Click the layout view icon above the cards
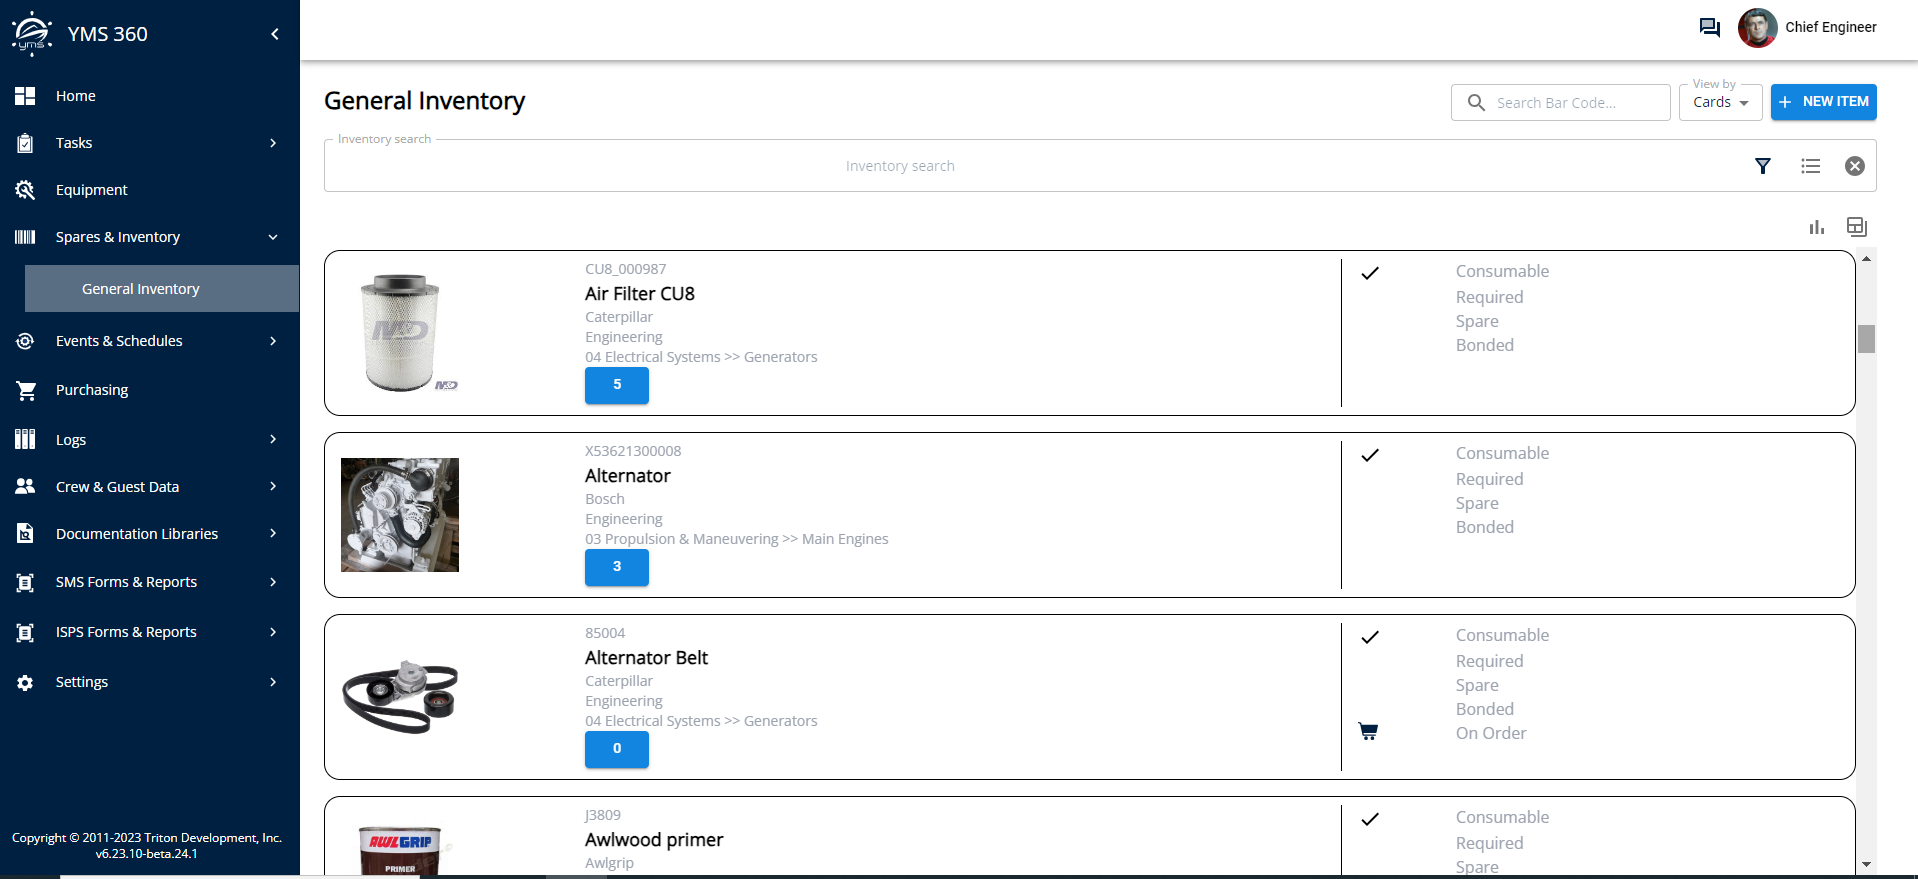Viewport: 1918px width, 879px height. (1856, 227)
